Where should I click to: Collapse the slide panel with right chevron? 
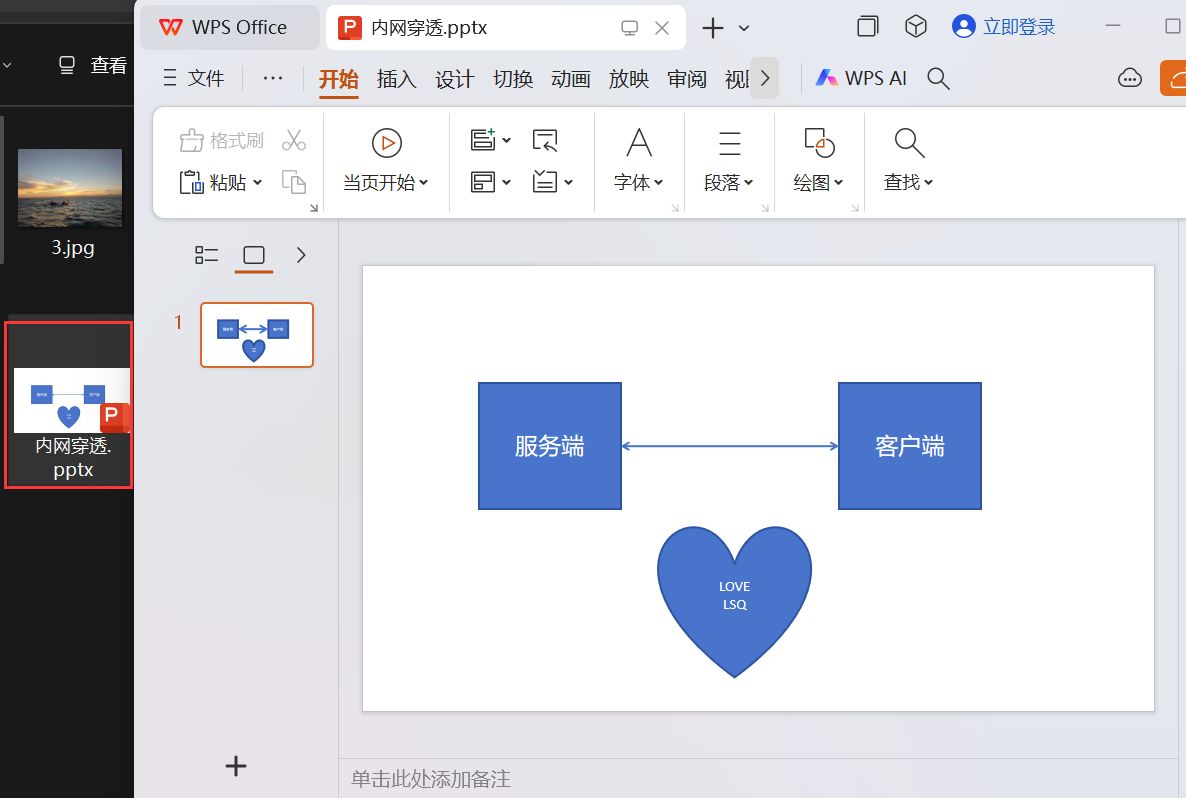pyautogui.click(x=301, y=256)
